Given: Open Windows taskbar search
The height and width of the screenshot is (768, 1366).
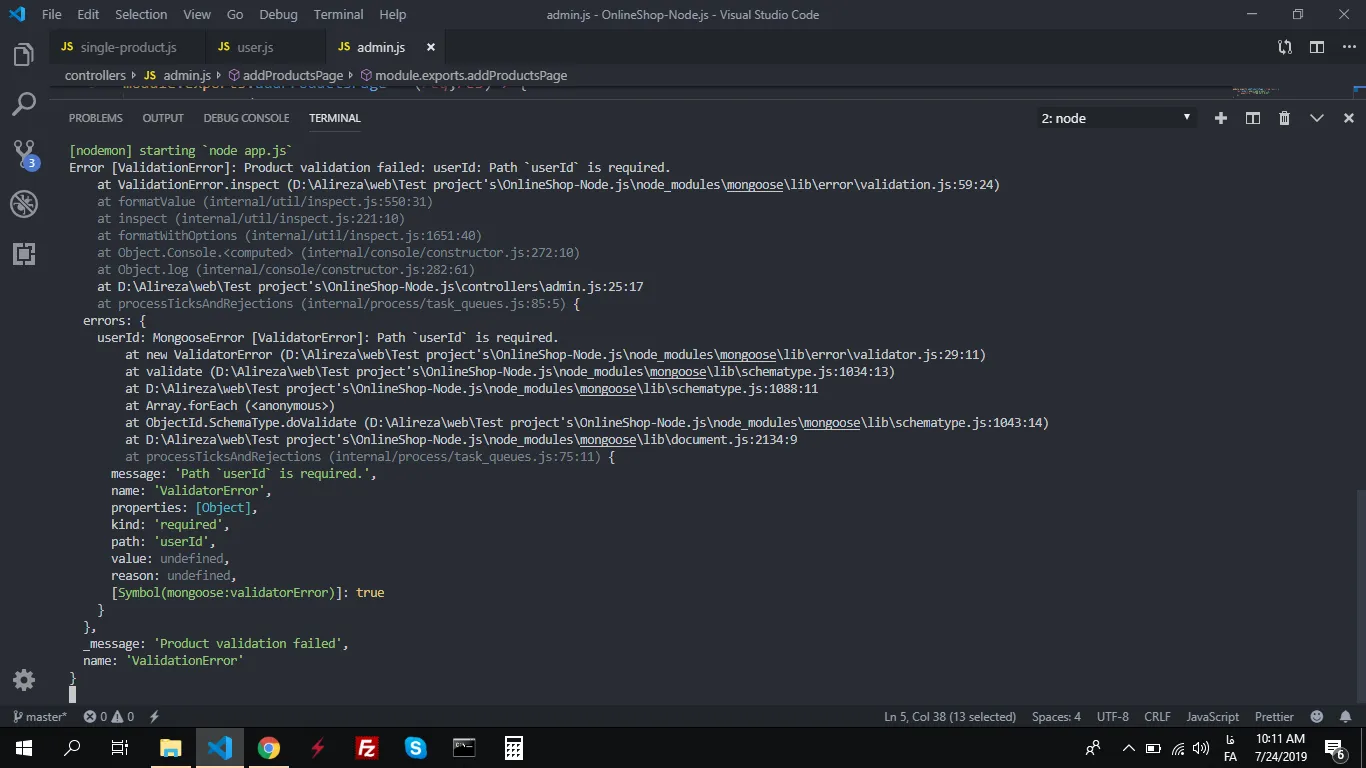Looking at the screenshot, I should 72,748.
